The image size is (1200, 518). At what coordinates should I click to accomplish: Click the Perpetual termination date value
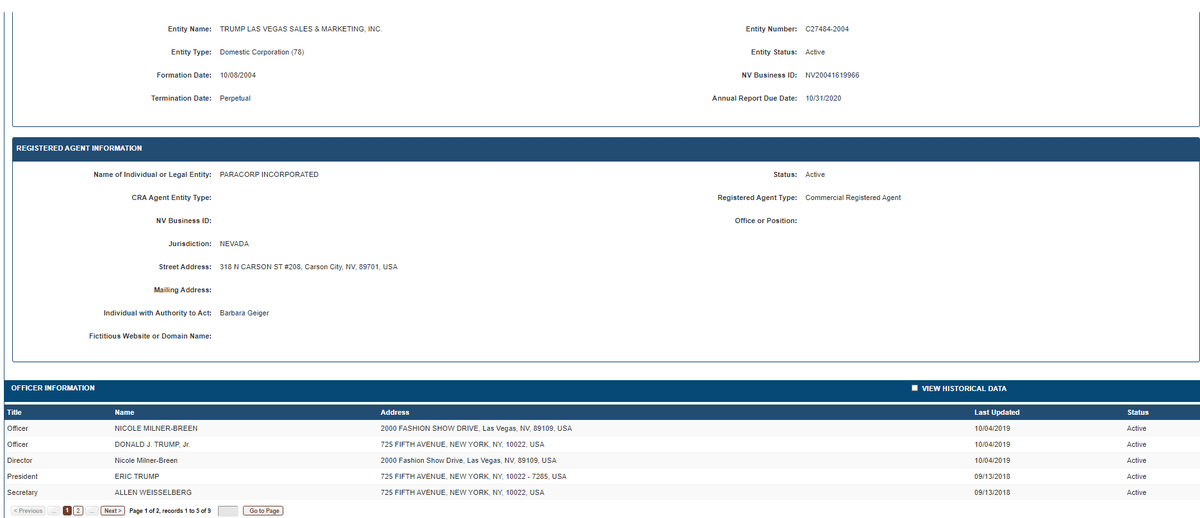pos(235,98)
